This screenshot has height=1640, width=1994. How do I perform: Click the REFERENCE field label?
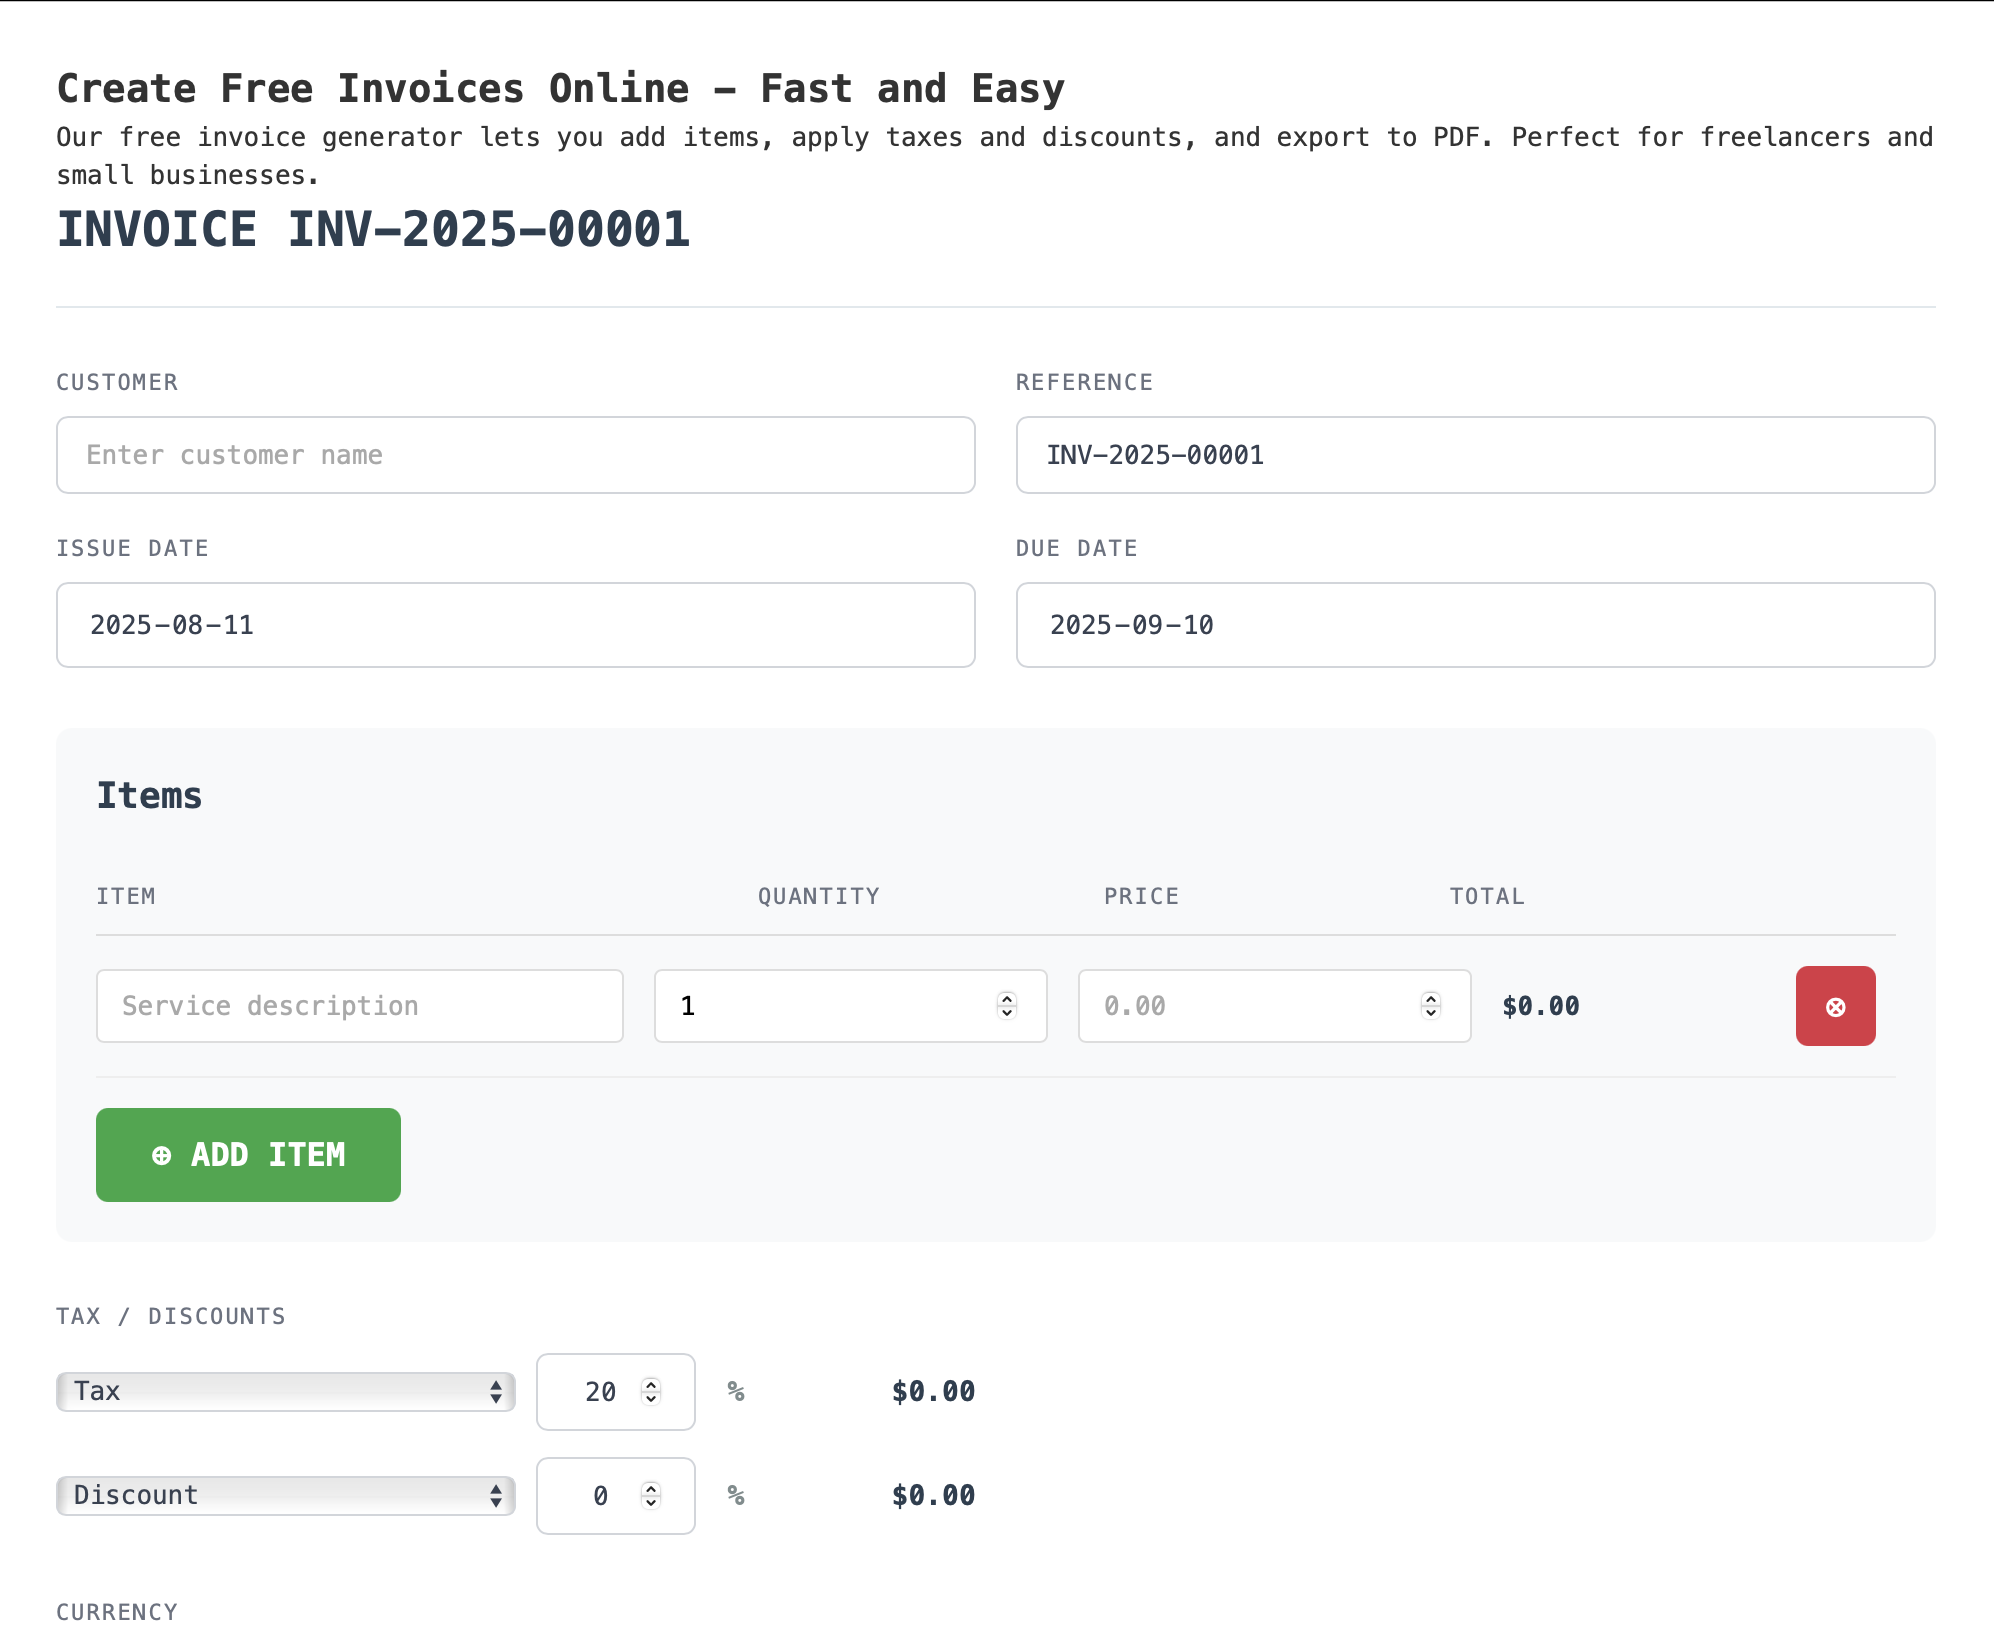(x=1084, y=382)
